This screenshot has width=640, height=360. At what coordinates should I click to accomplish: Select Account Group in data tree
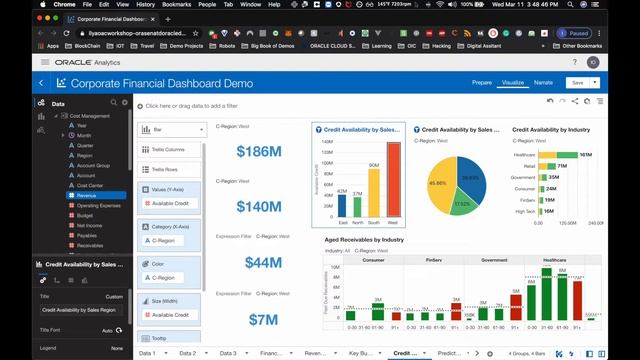pos(93,166)
